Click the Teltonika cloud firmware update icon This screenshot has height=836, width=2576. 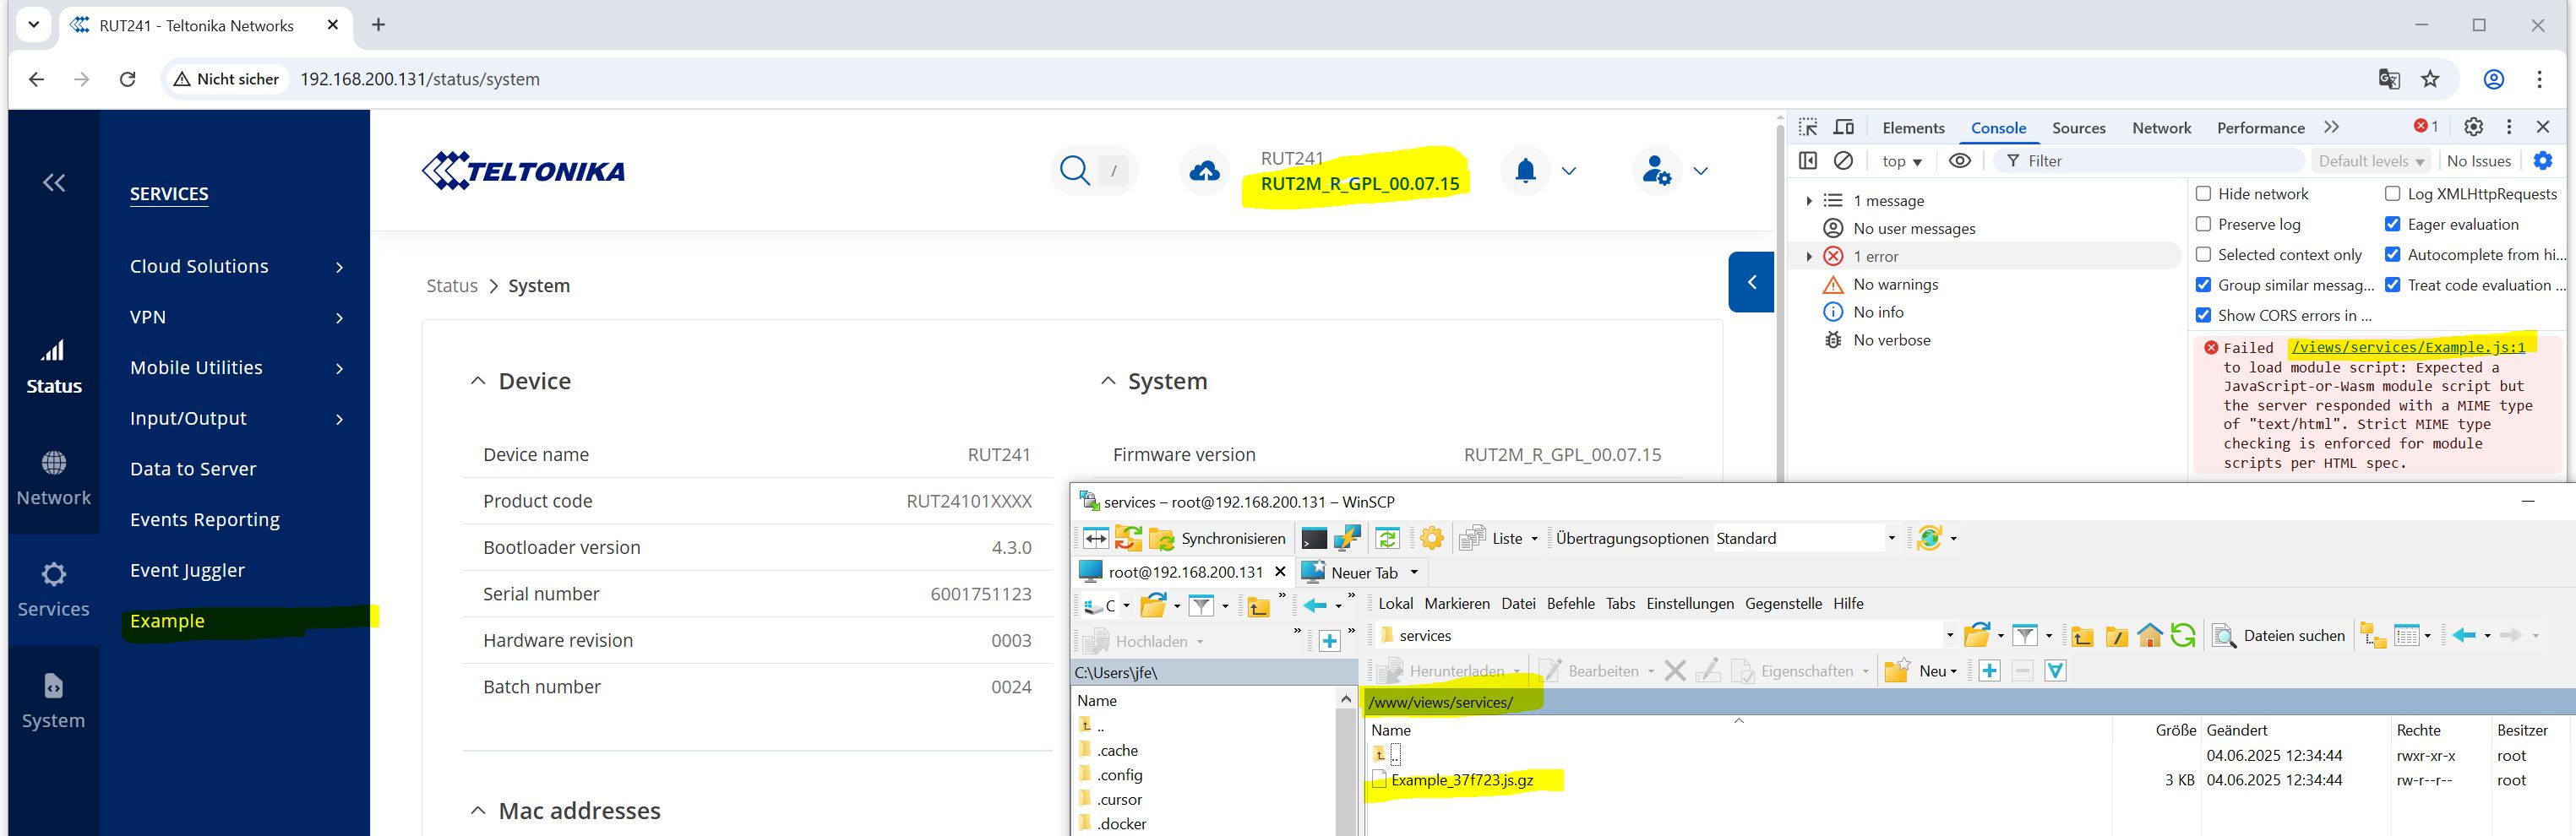[1204, 172]
